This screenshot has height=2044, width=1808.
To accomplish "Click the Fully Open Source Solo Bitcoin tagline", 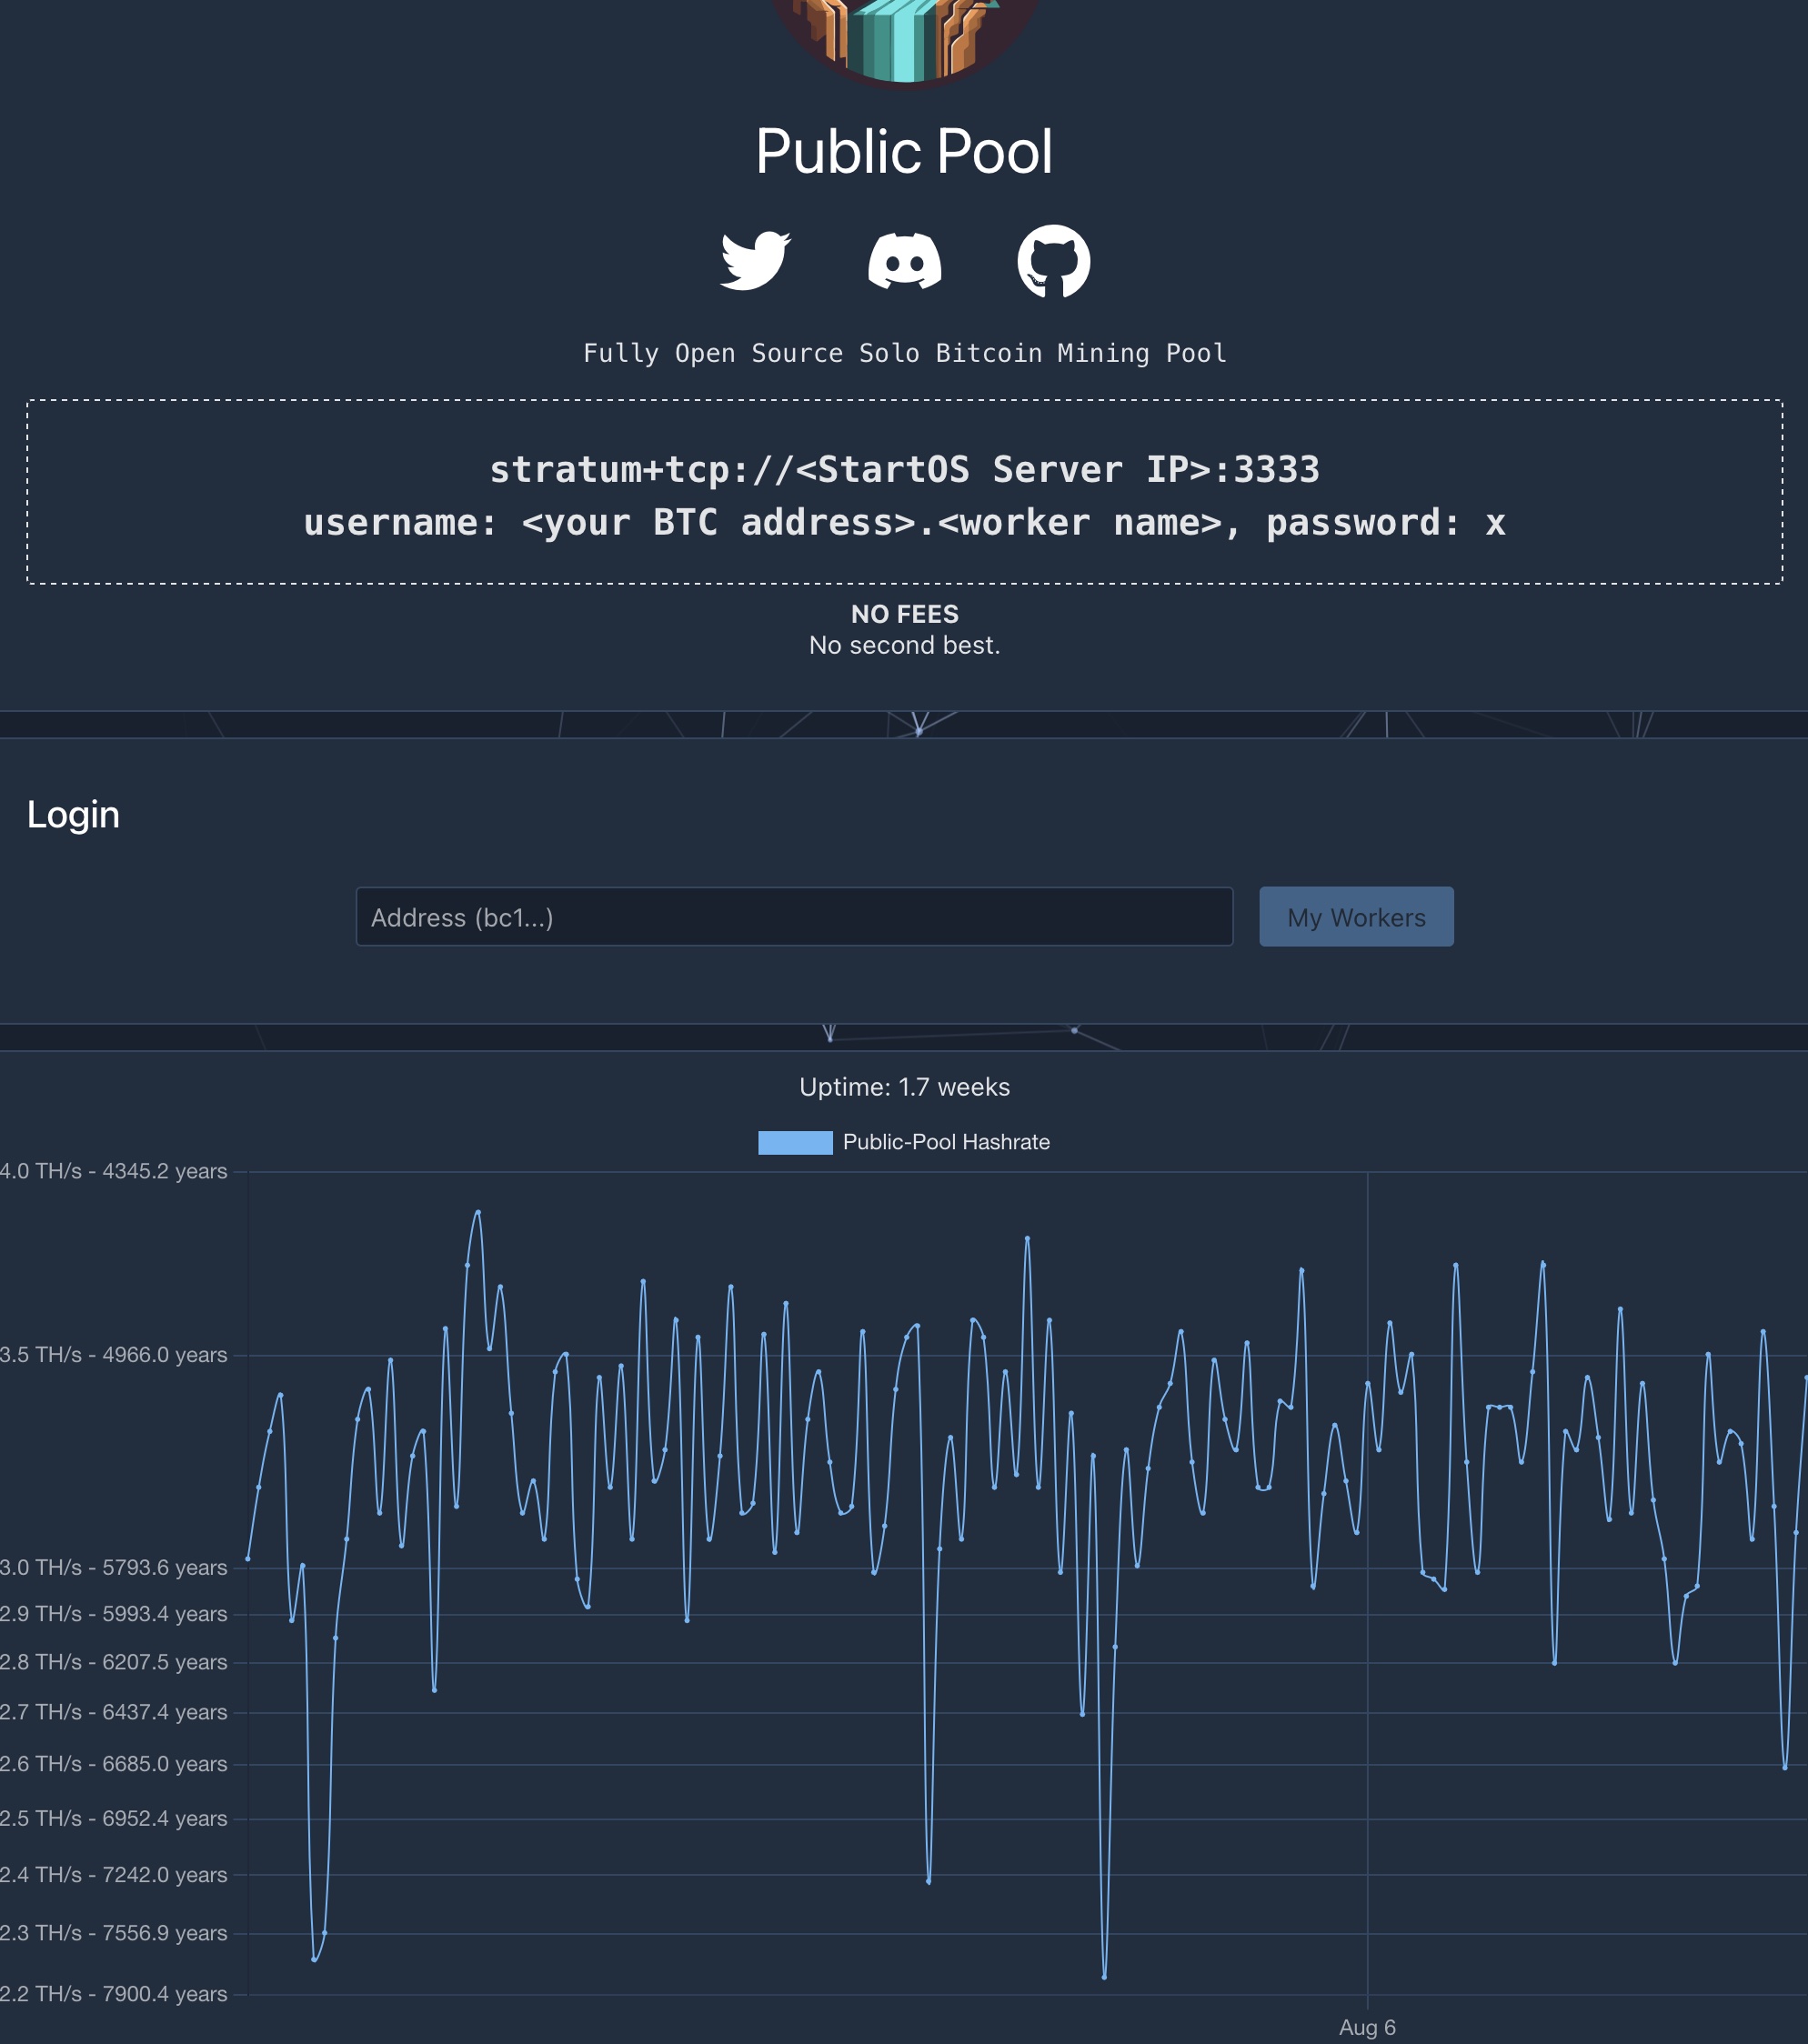I will click(x=904, y=353).
